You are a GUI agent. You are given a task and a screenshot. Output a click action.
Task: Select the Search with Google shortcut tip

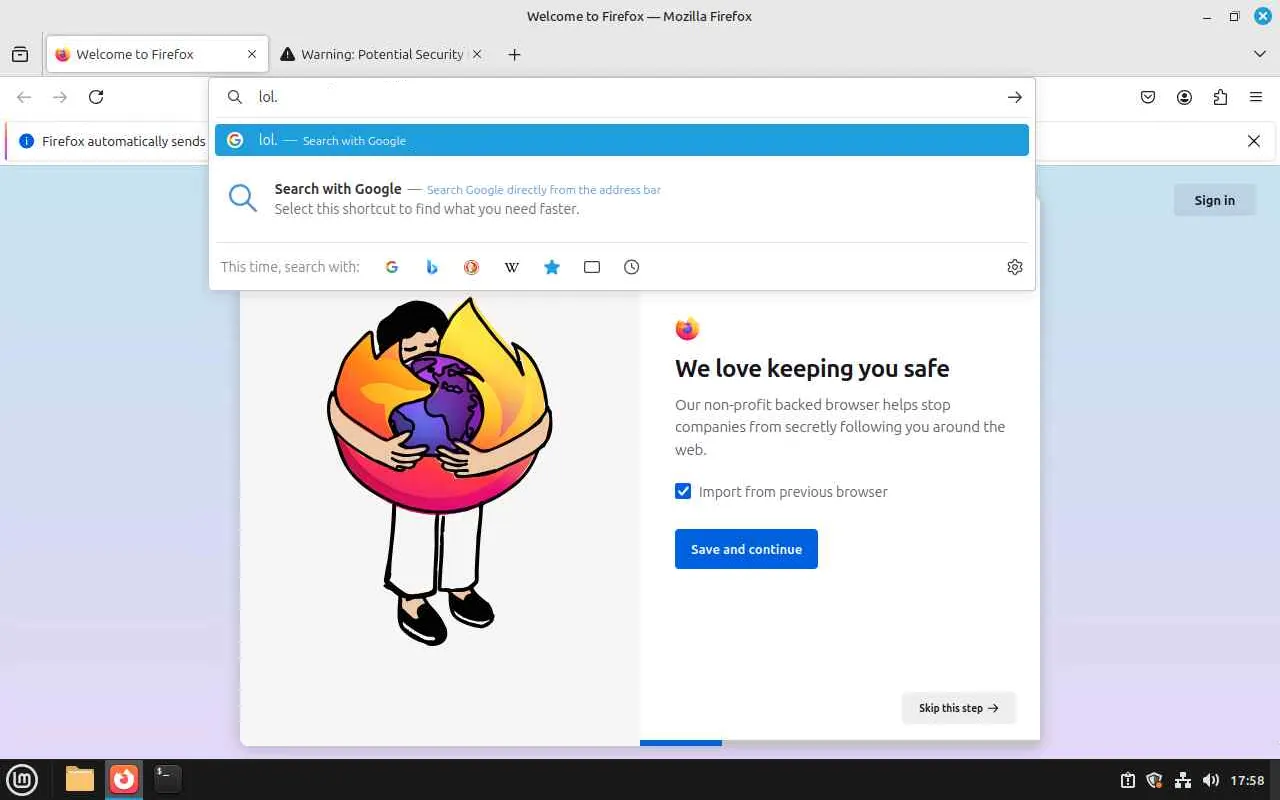(622, 198)
